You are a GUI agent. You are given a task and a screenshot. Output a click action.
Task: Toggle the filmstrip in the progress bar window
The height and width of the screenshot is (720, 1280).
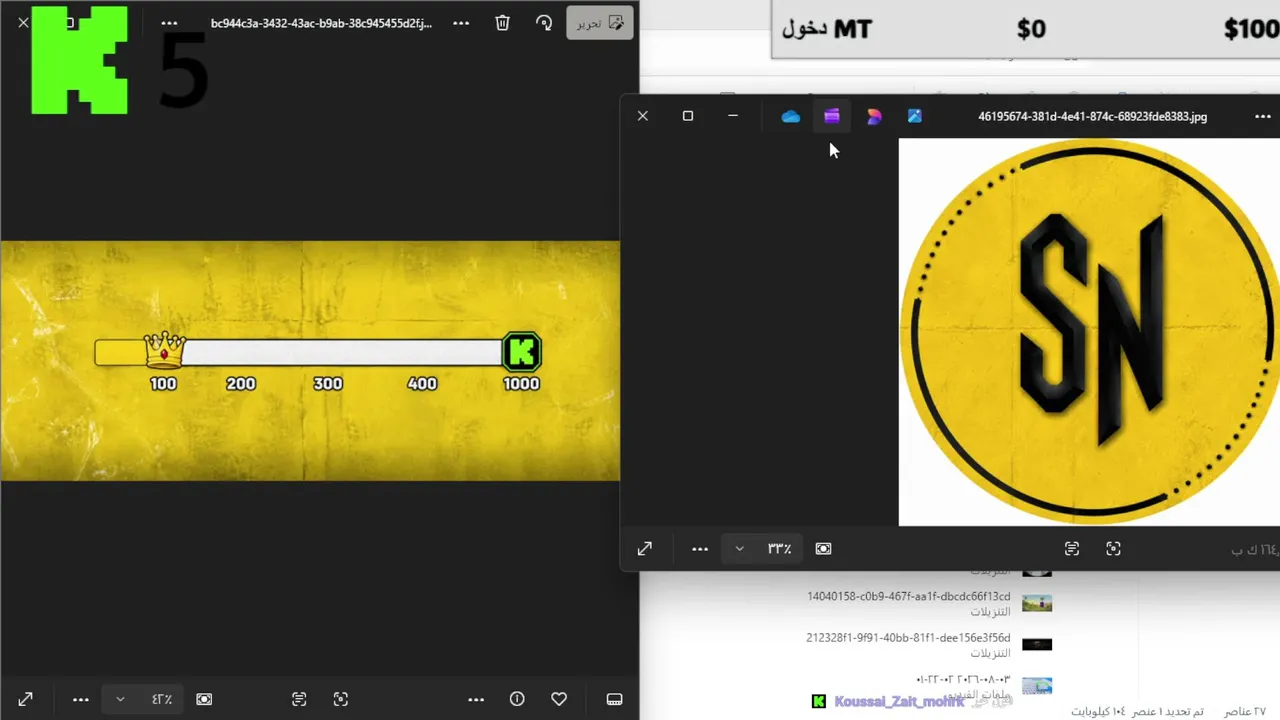point(615,699)
